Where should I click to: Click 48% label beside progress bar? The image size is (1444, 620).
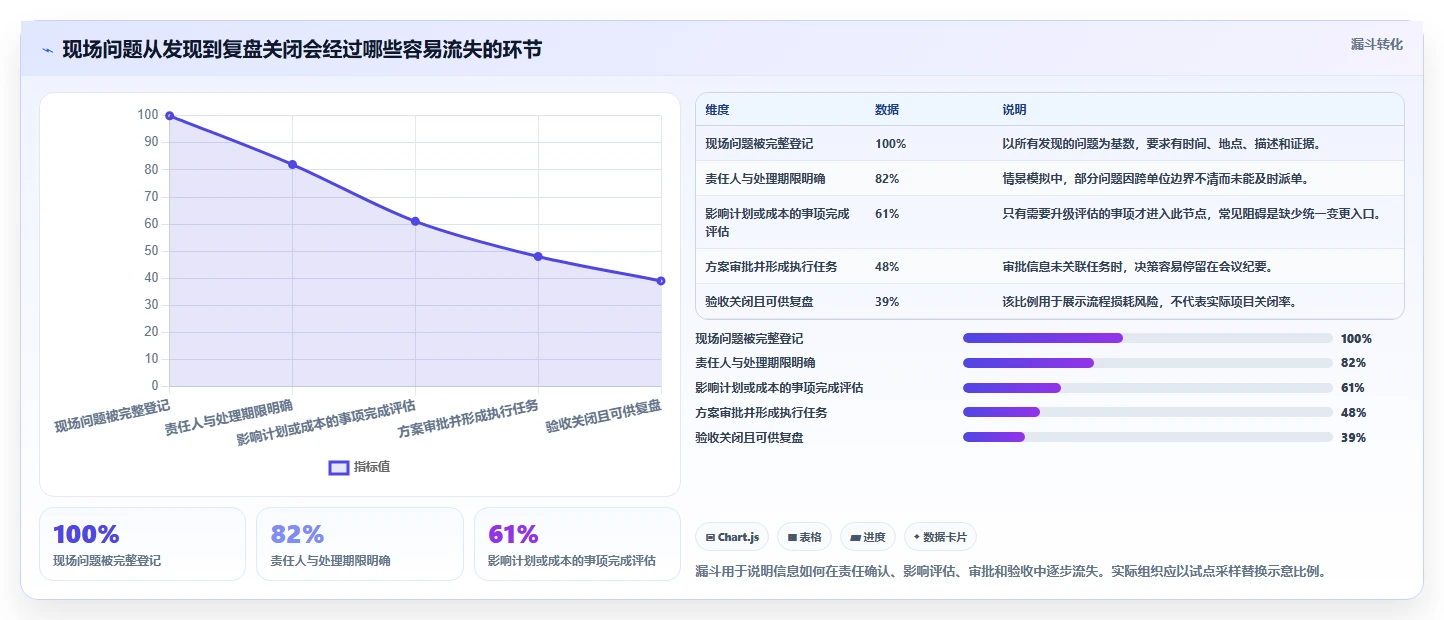[x=1353, y=413]
